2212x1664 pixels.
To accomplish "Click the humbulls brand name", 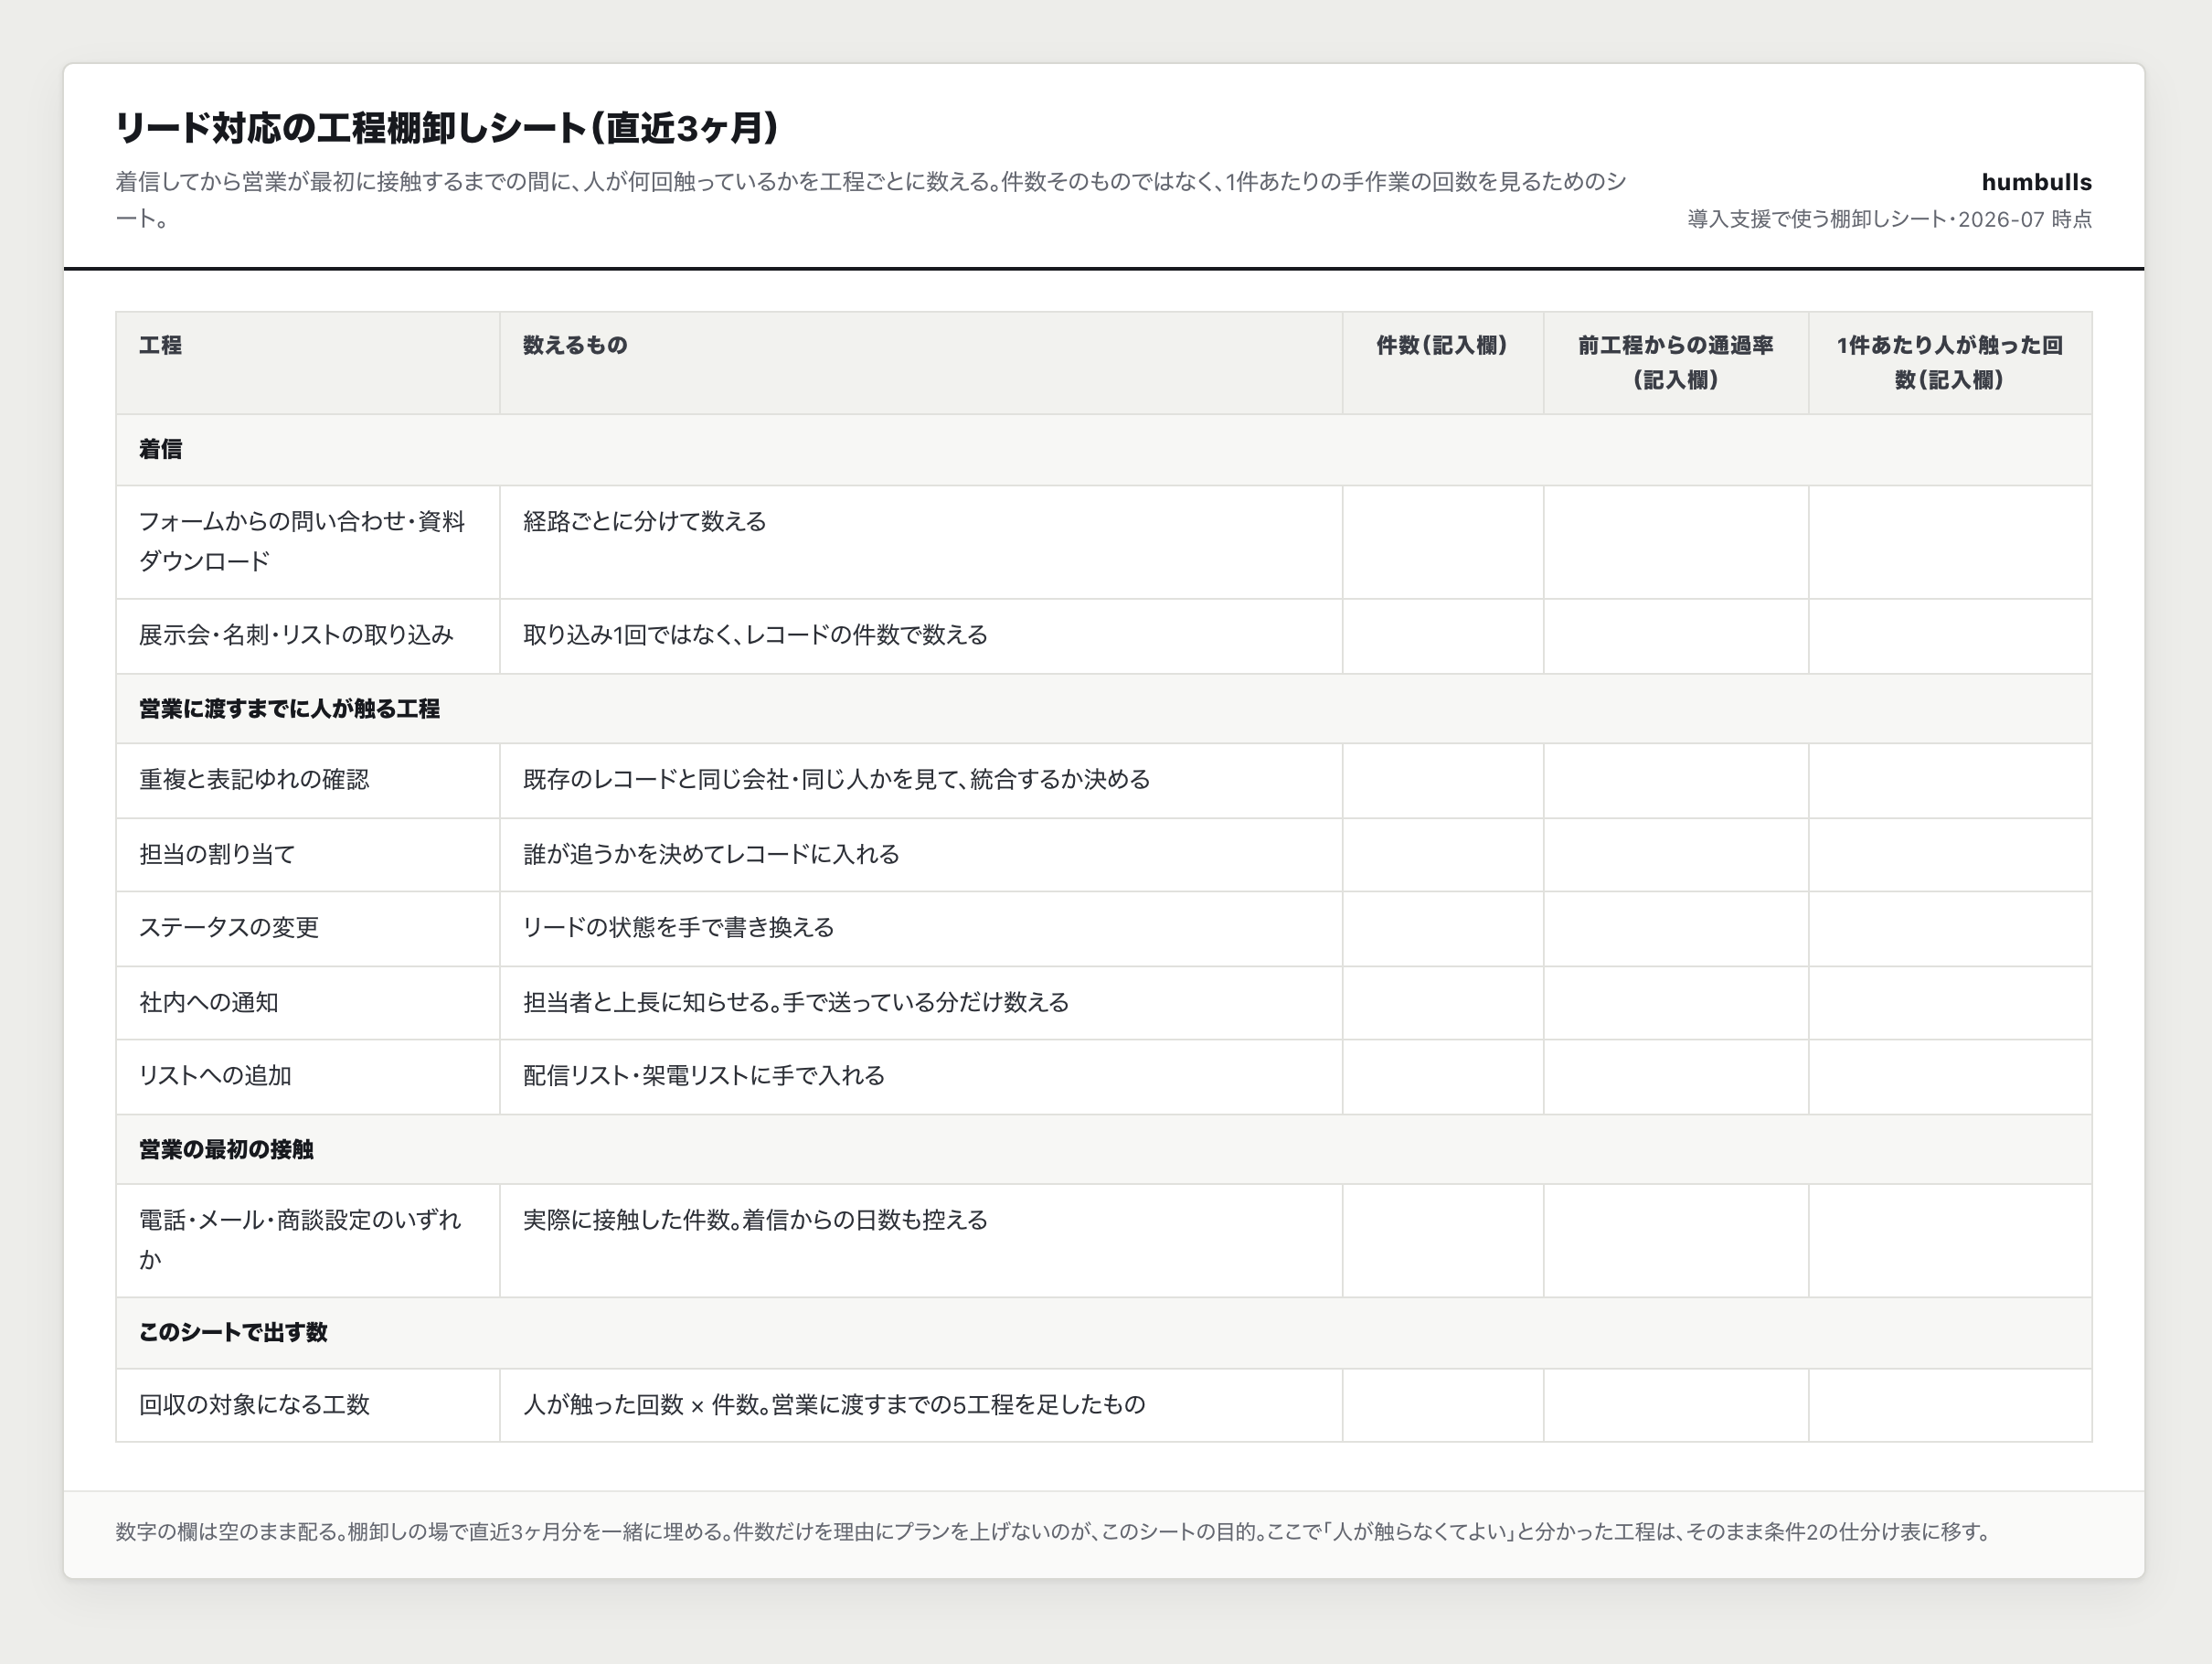I will click(2036, 182).
